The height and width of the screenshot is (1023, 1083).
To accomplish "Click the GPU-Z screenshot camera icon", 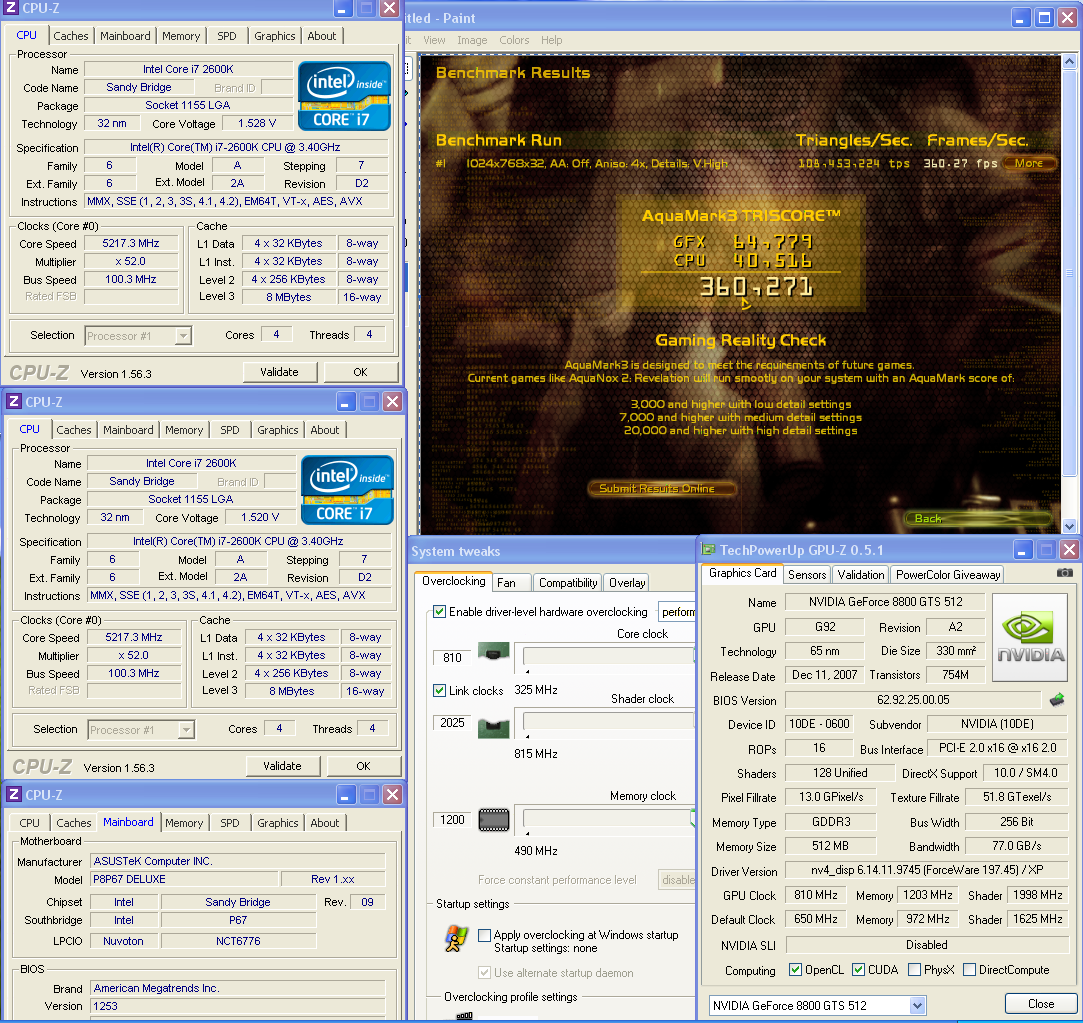I will (1064, 573).
